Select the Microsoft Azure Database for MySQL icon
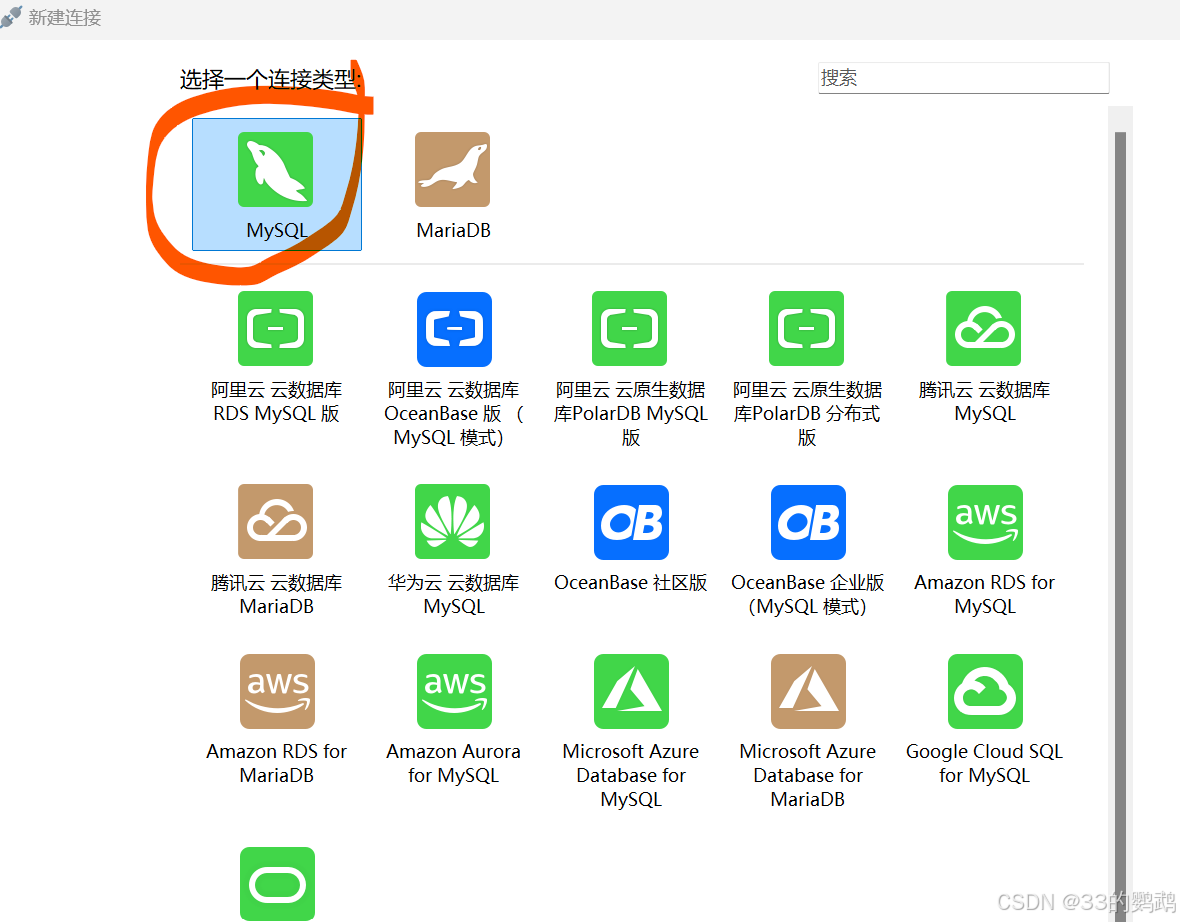The height and width of the screenshot is (922, 1180). click(631, 692)
